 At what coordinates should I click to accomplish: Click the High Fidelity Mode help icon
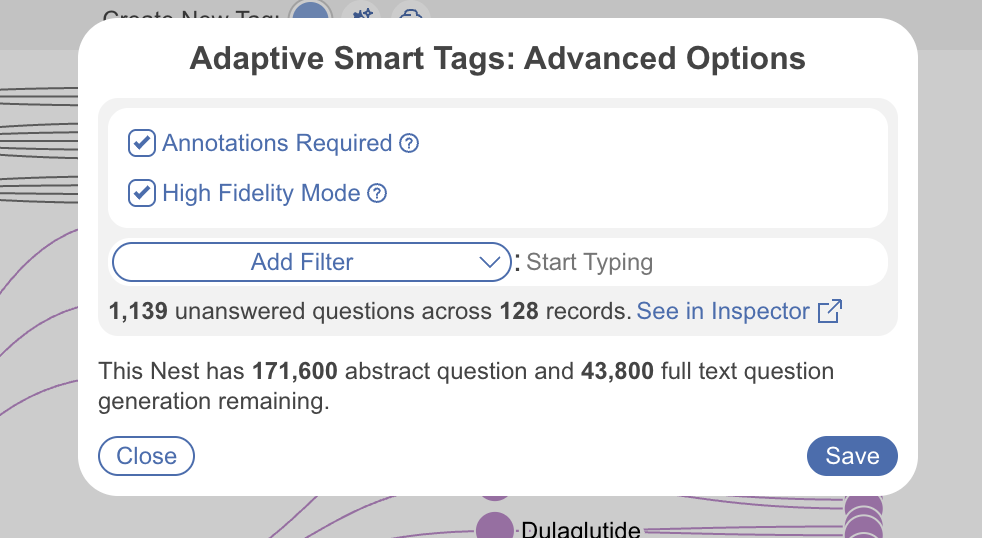tap(377, 194)
